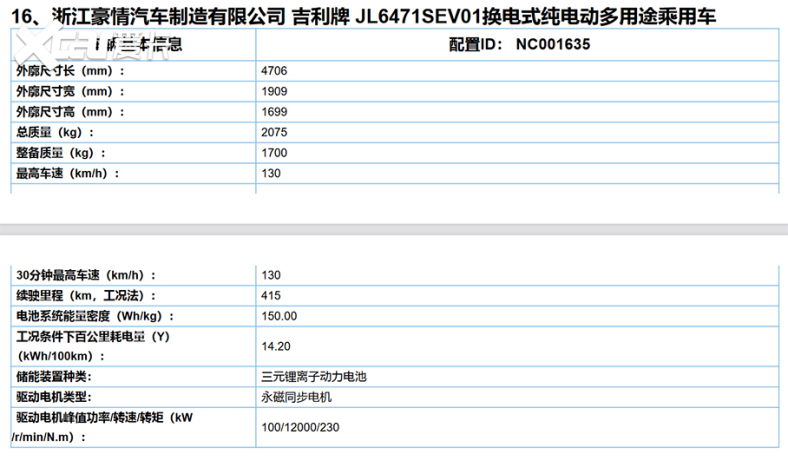Click the width value 1909

point(274,91)
